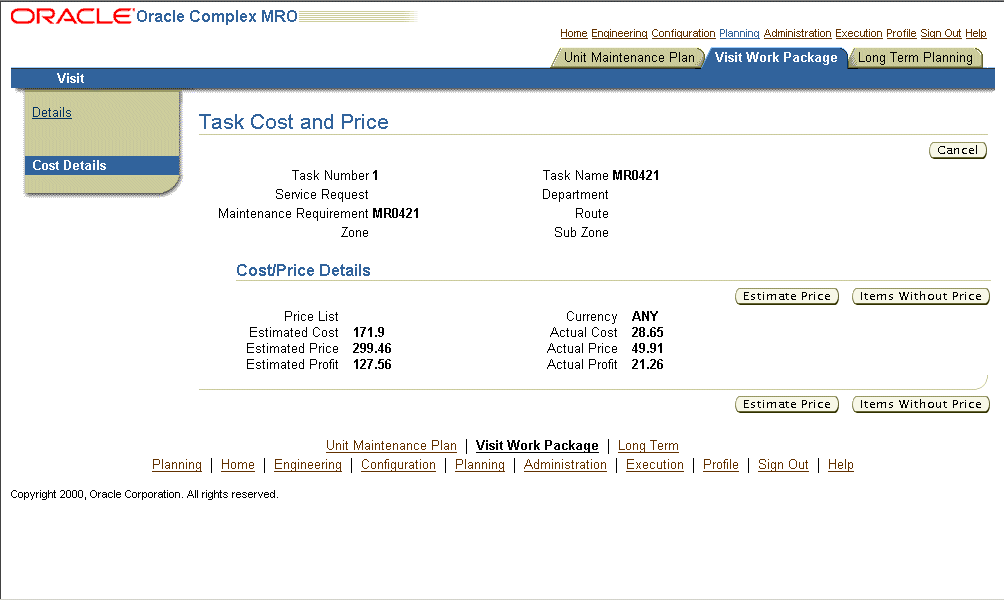The image size is (1004, 600).
Task: Open Home link in top navigation
Action: coord(573,33)
